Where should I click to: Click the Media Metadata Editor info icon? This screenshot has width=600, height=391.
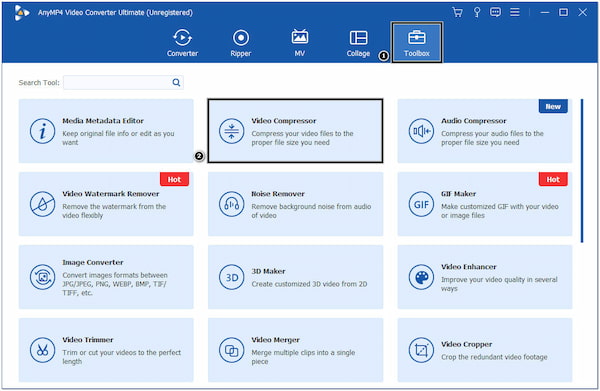(x=42, y=131)
